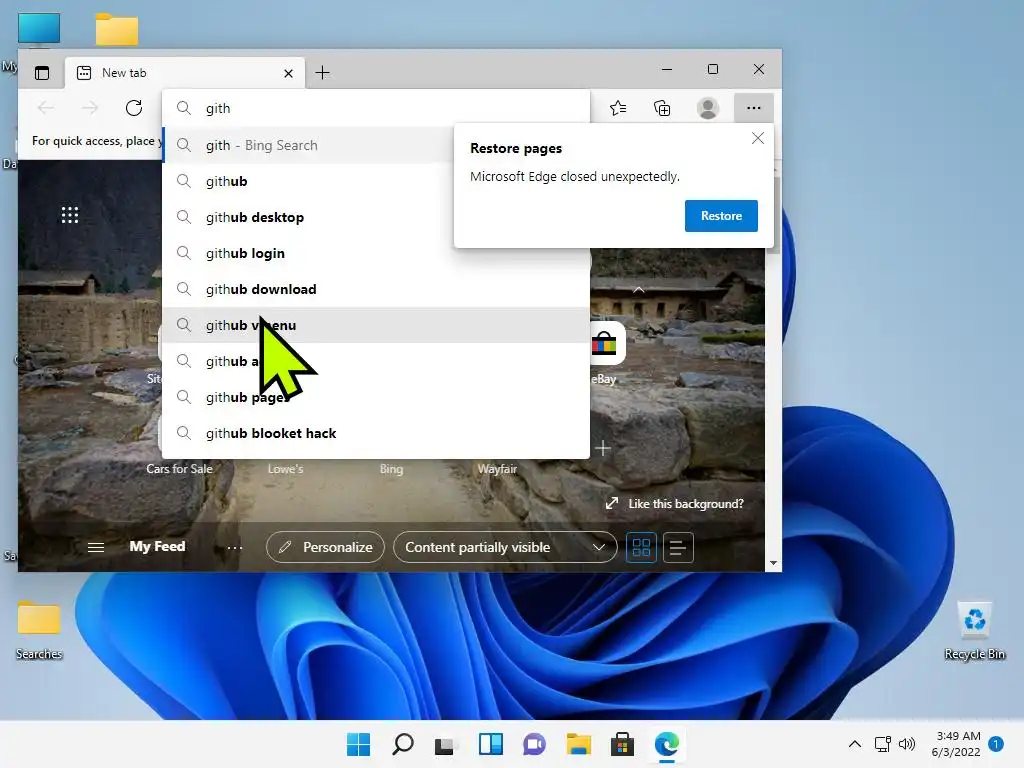Click Microsoft Edge taskbar icon

point(667,744)
